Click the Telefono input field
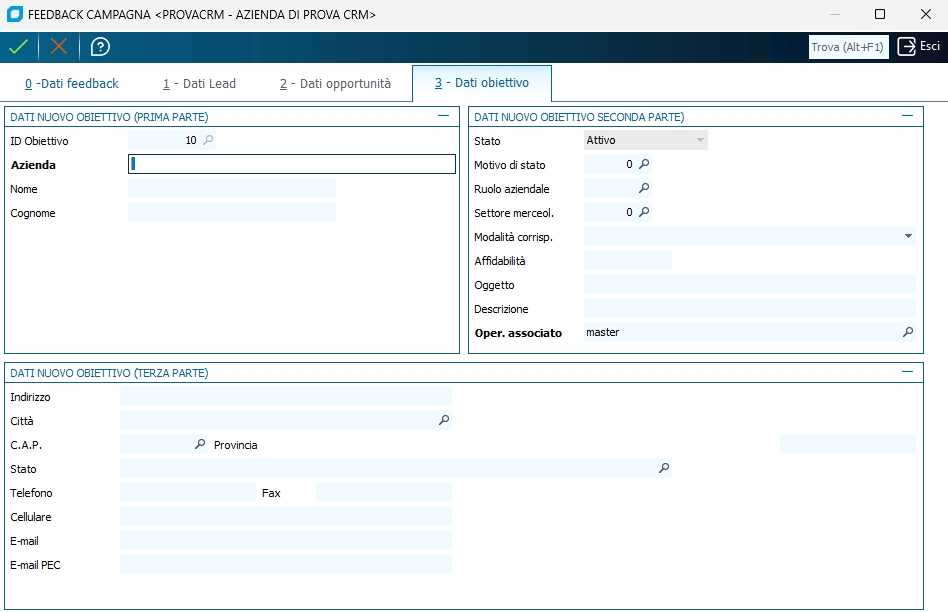 tap(188, 492)
